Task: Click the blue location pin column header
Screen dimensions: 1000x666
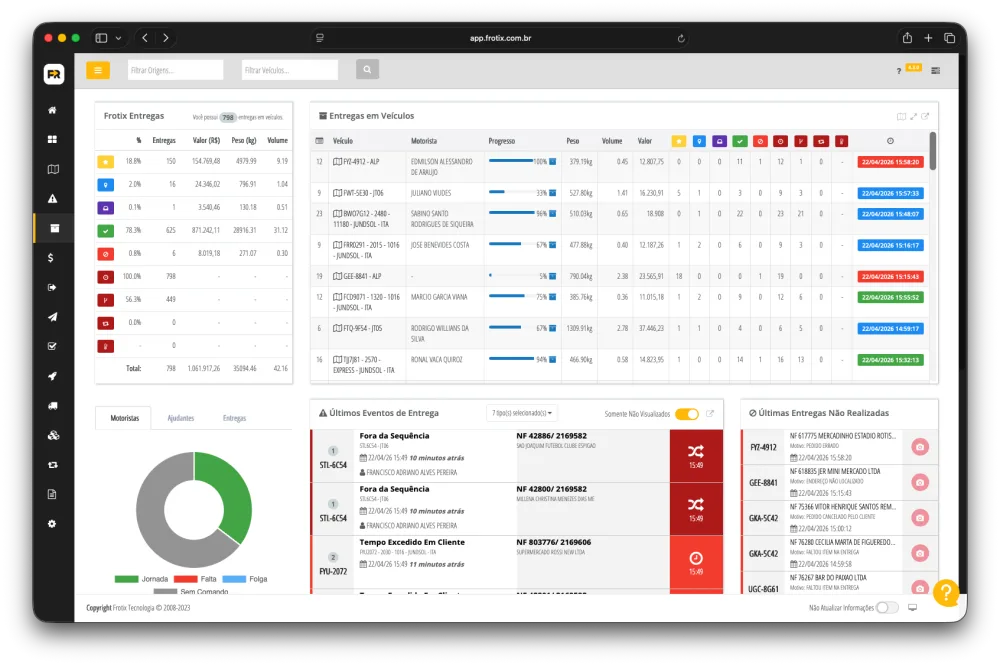Action: 699,141
